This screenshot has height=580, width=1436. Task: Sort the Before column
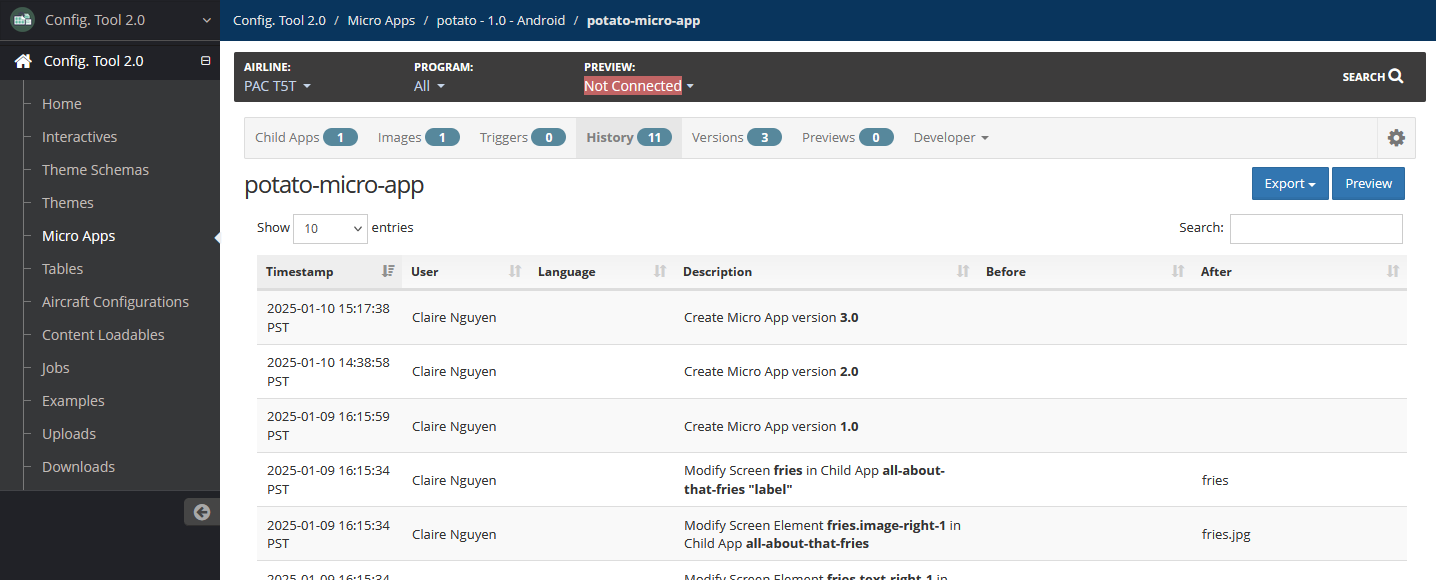click(1177, 271)
